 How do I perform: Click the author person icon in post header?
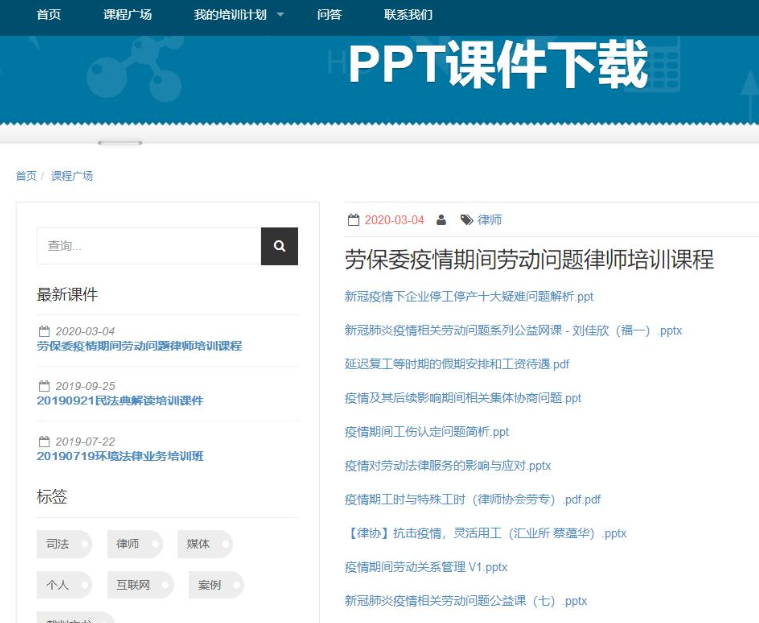click(x=441, y=220)
